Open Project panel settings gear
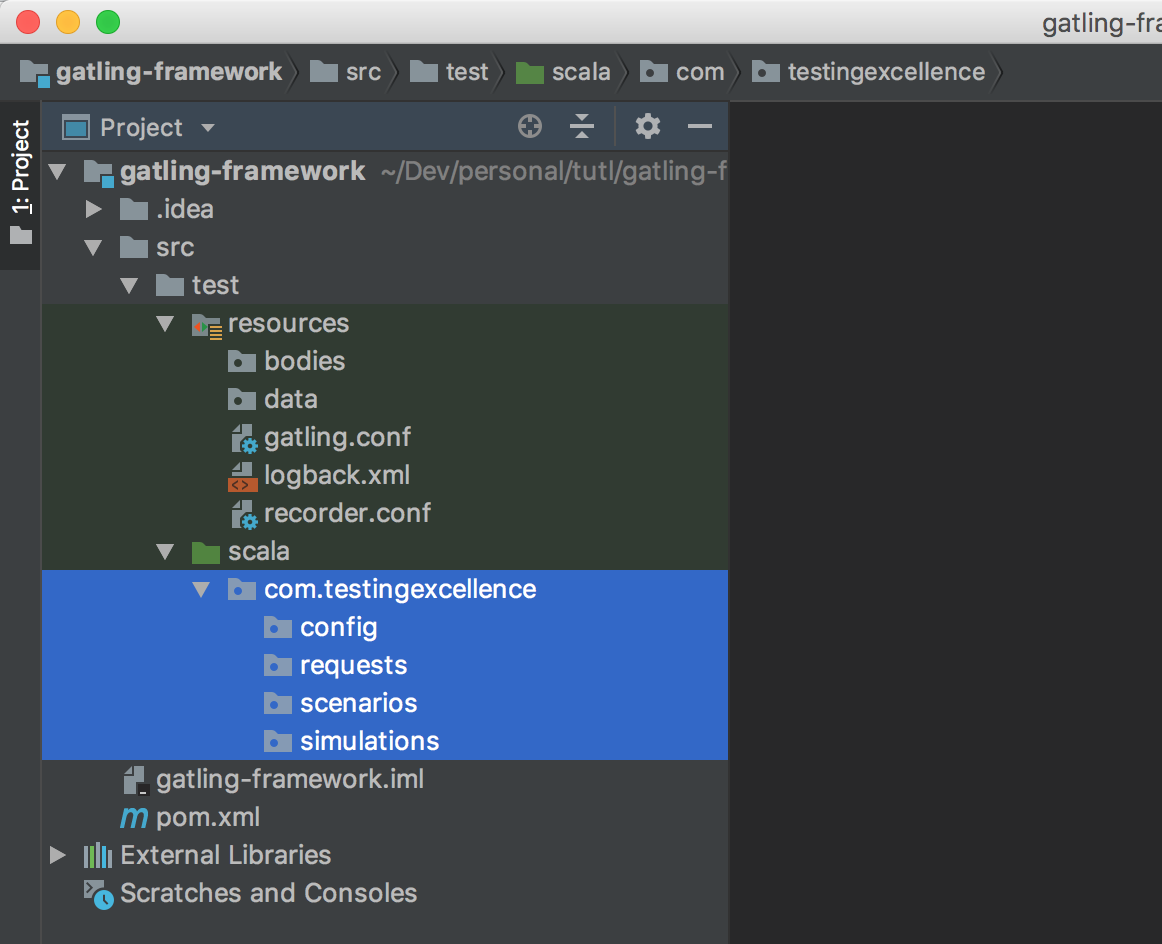1162x944 pixels. (x=648, y=127)
